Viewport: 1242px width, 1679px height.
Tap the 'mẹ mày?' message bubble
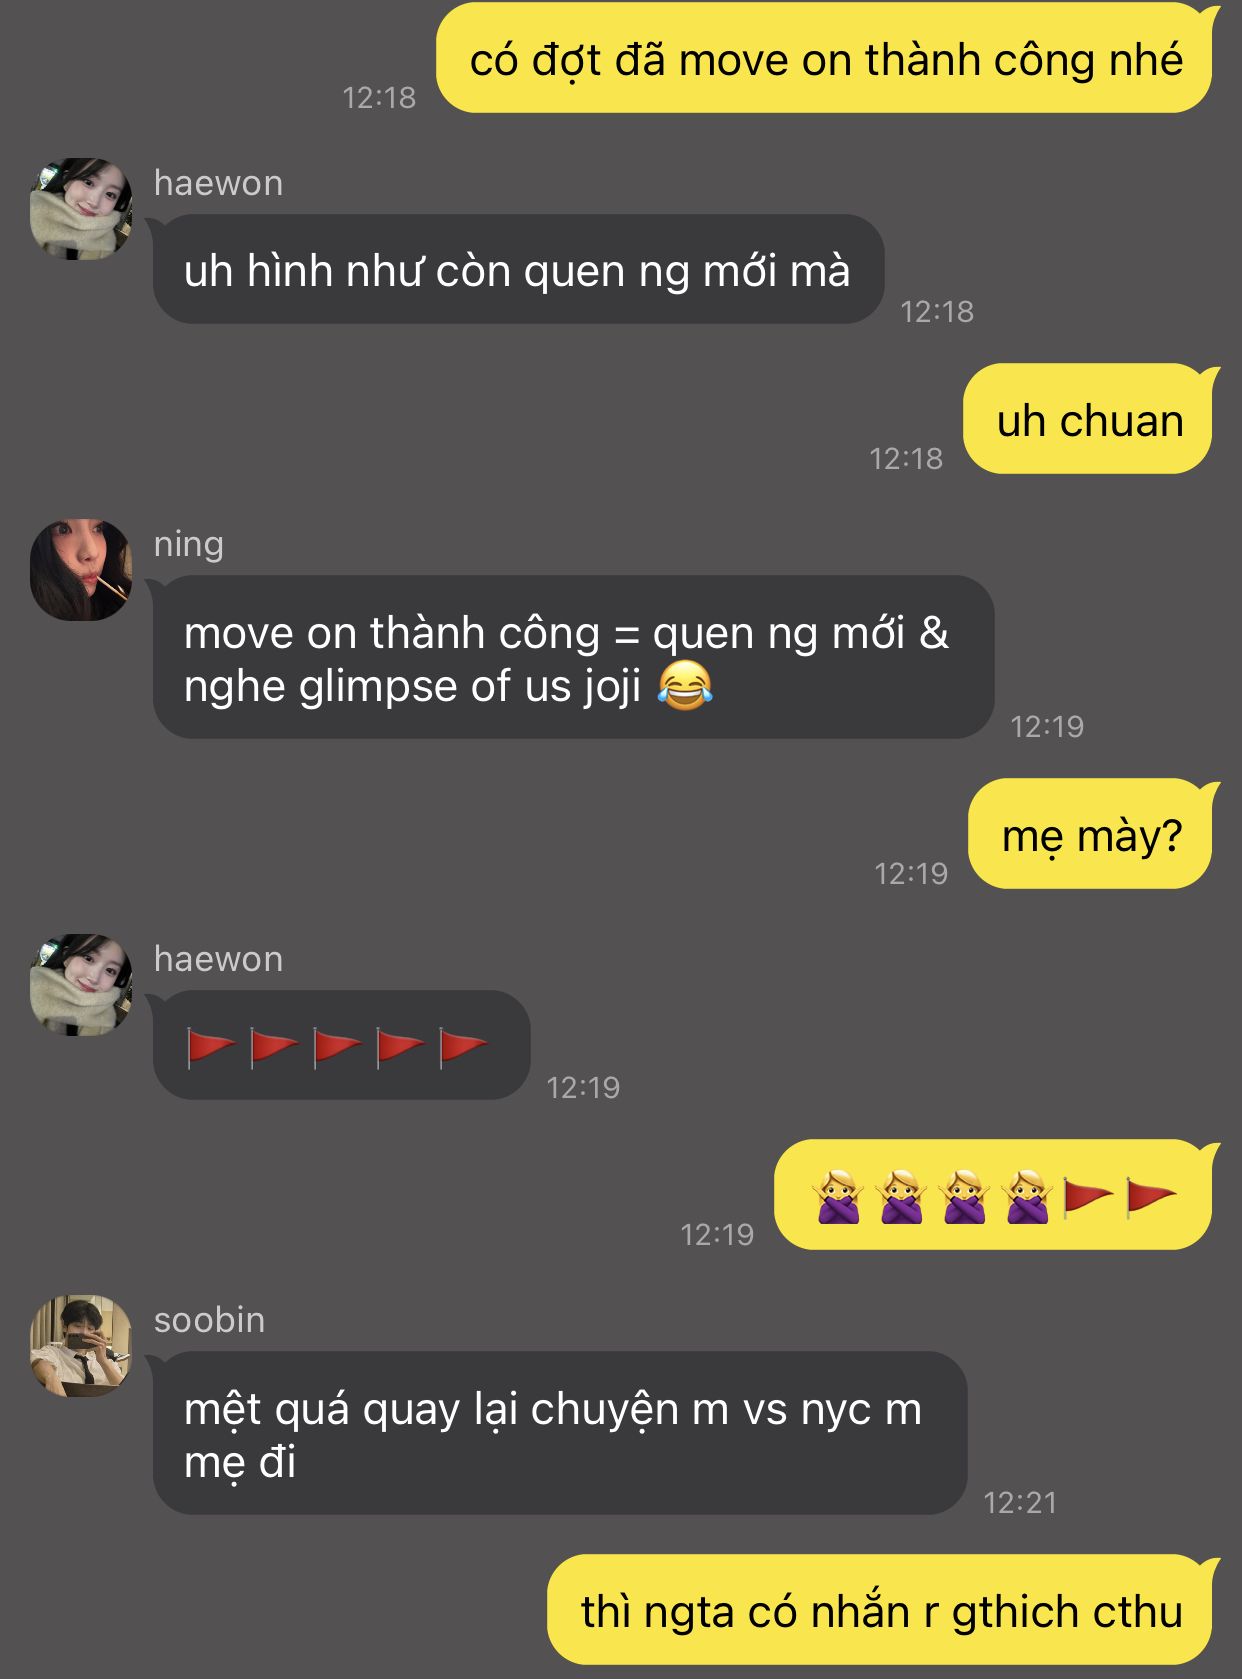coord(1092,834)
